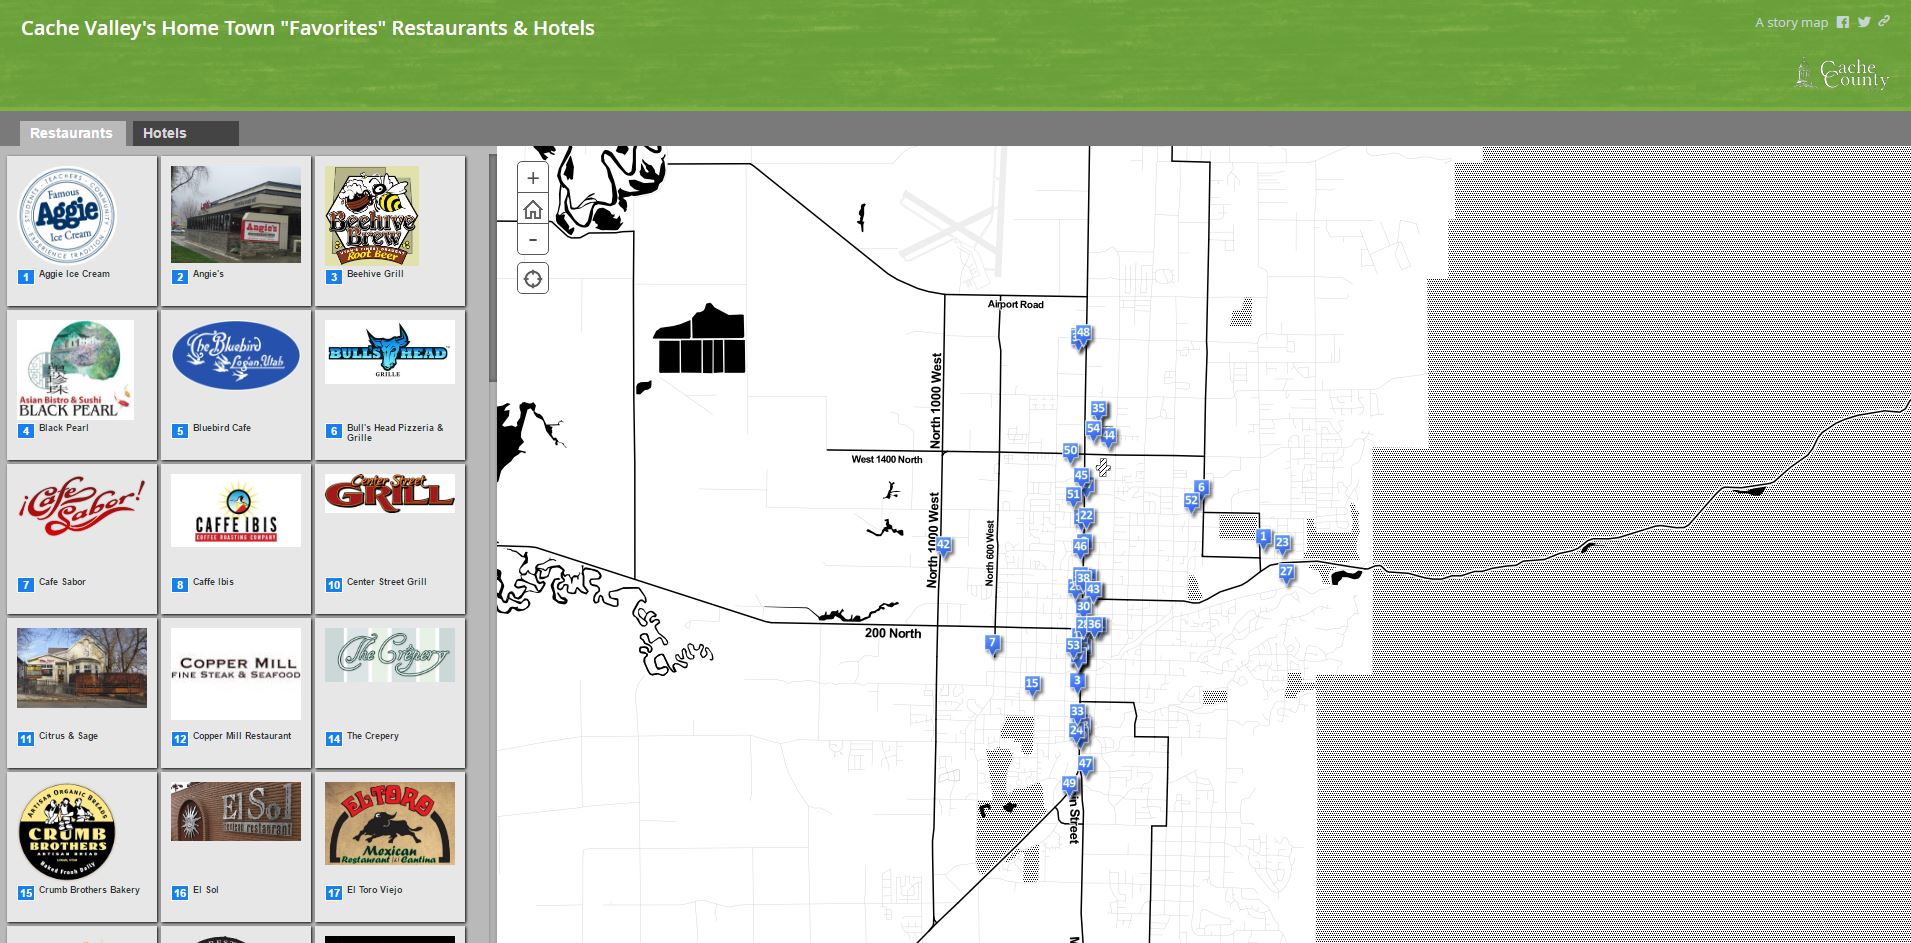Viewport: 1911px width, 943px height.
Task: Click the story map title text
Action: tap(308, 28)
